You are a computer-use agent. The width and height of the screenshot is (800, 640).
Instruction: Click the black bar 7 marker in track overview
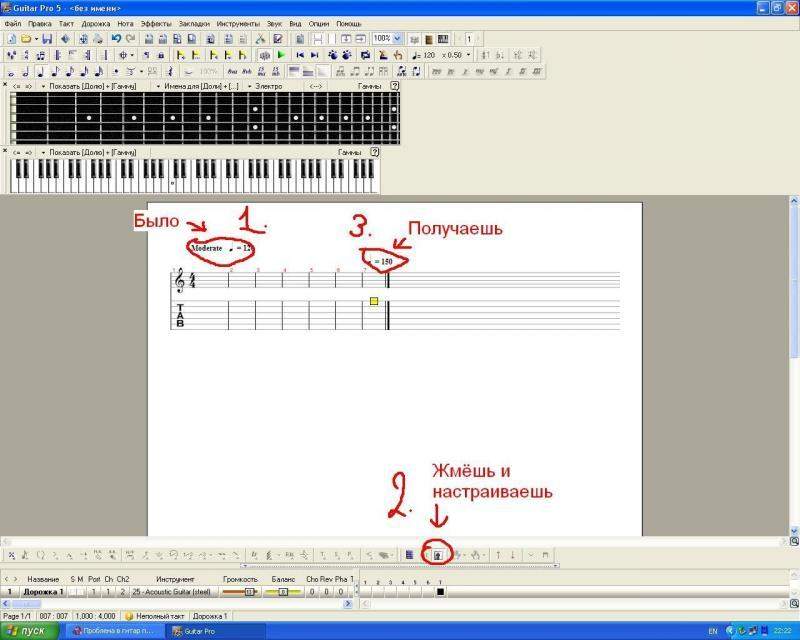[x=440, y=592]
